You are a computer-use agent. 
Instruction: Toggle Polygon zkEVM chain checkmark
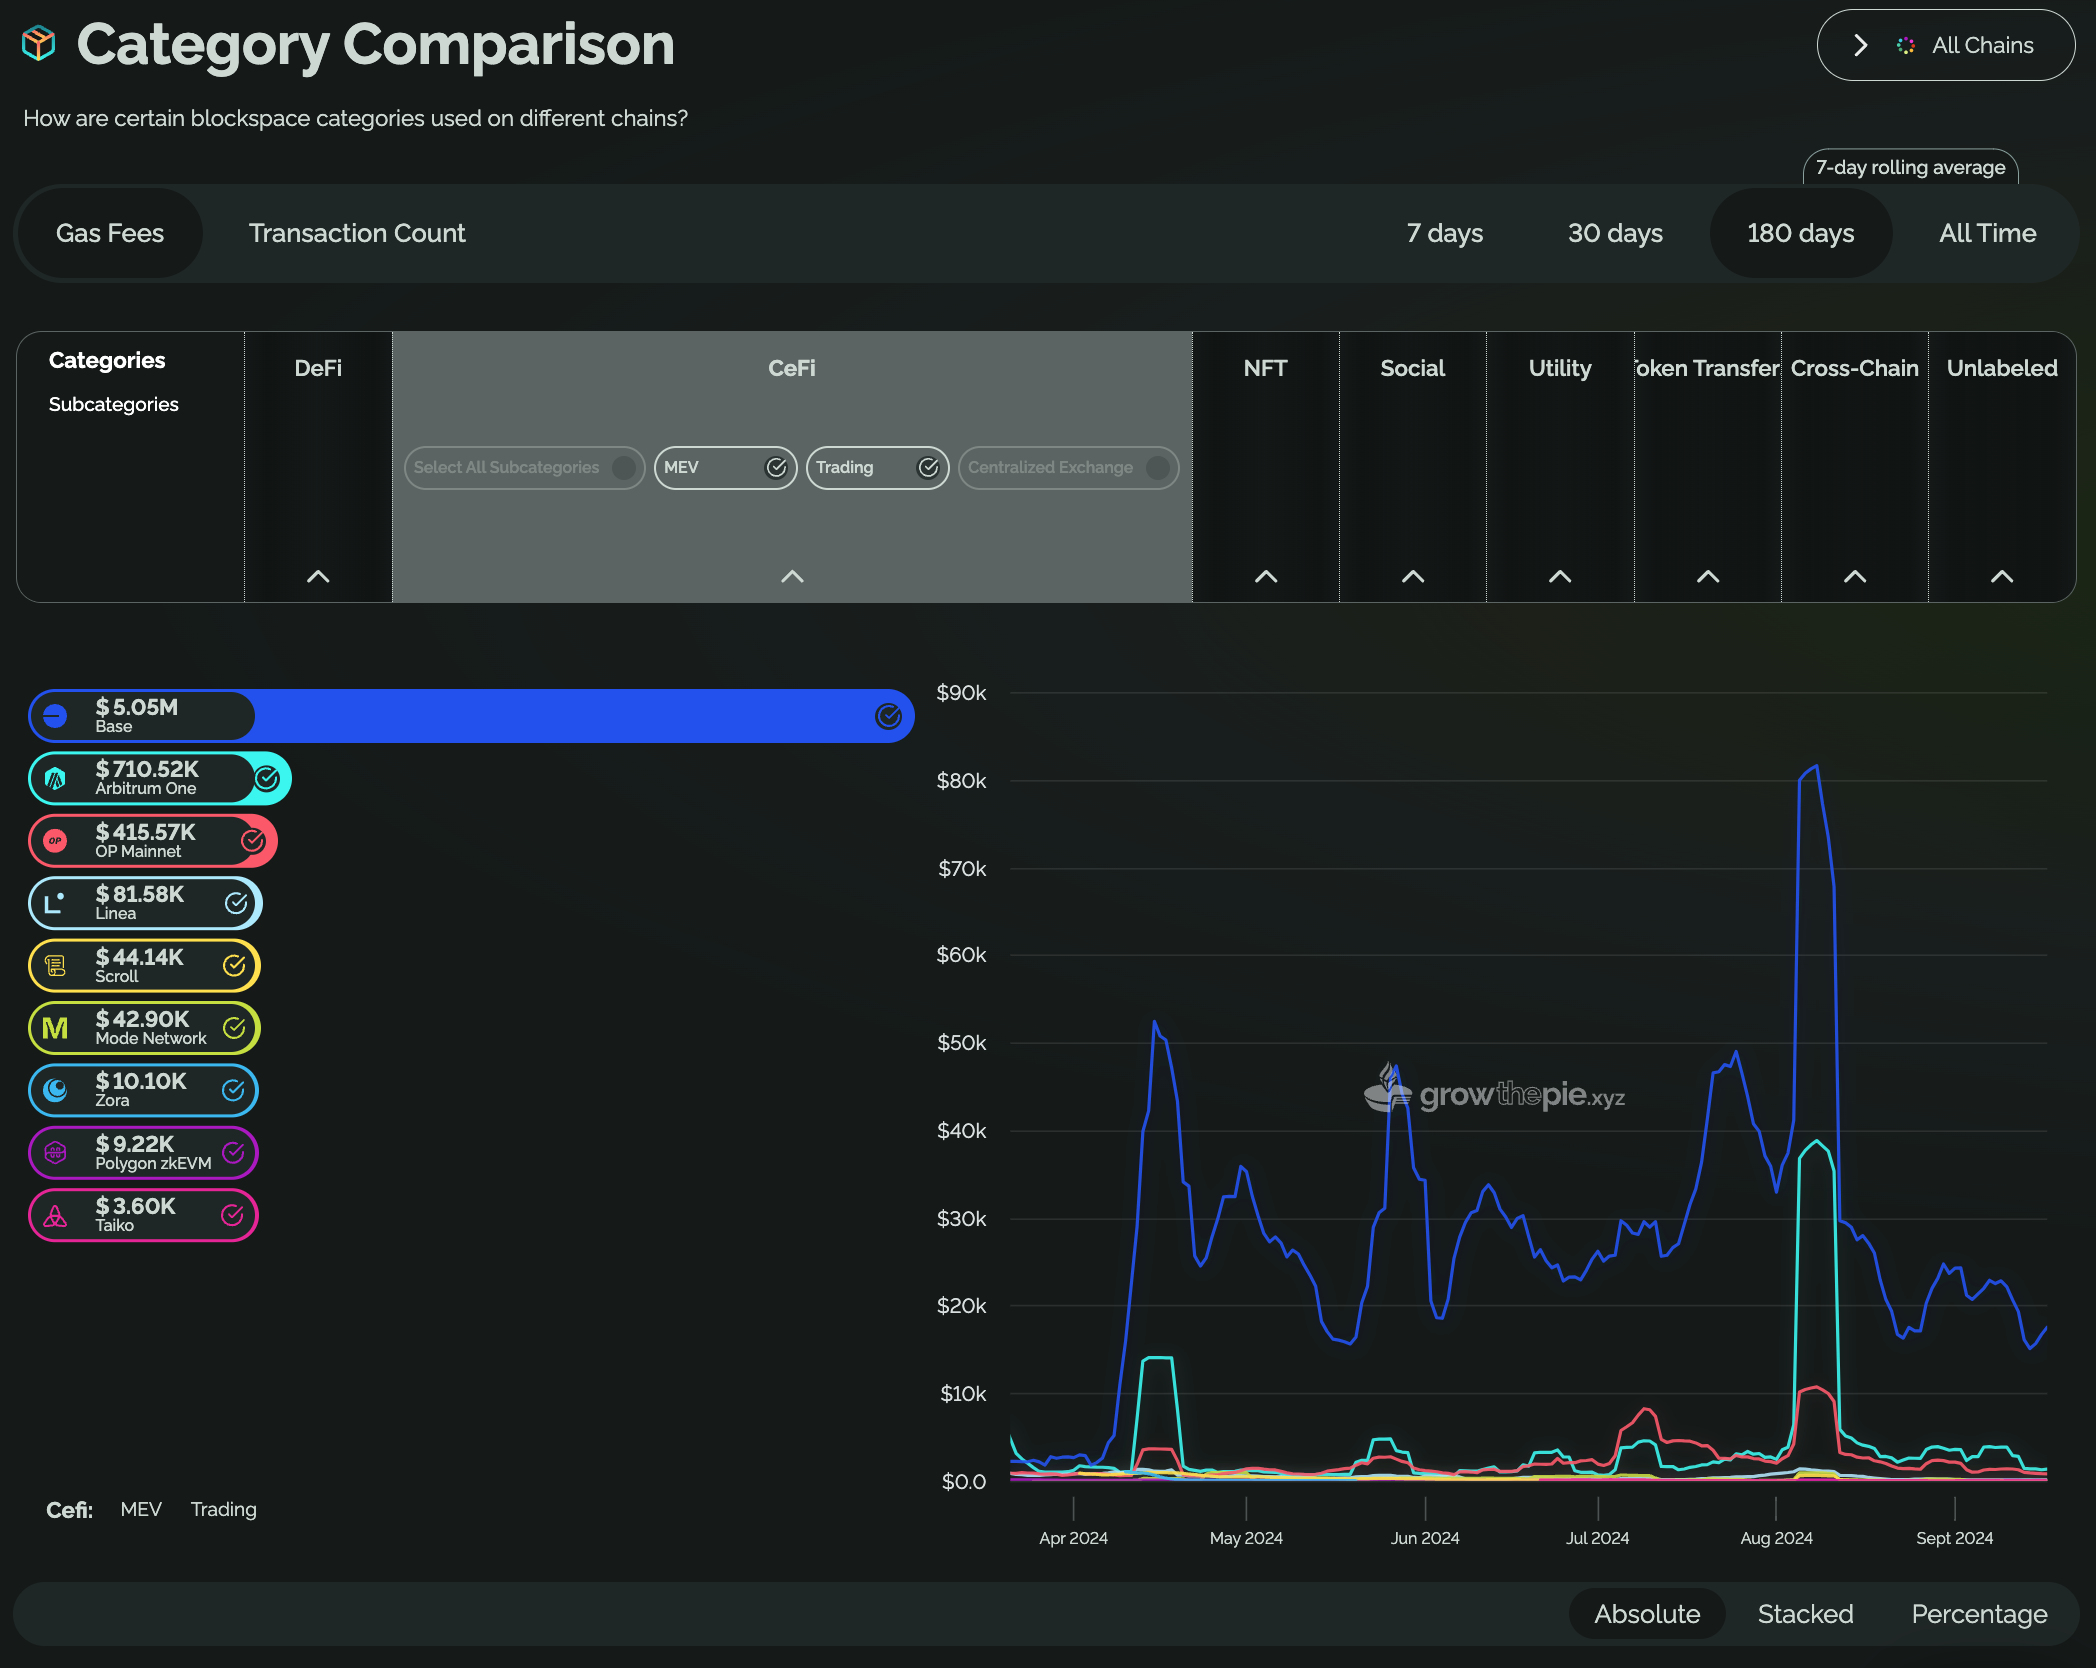233,1152
